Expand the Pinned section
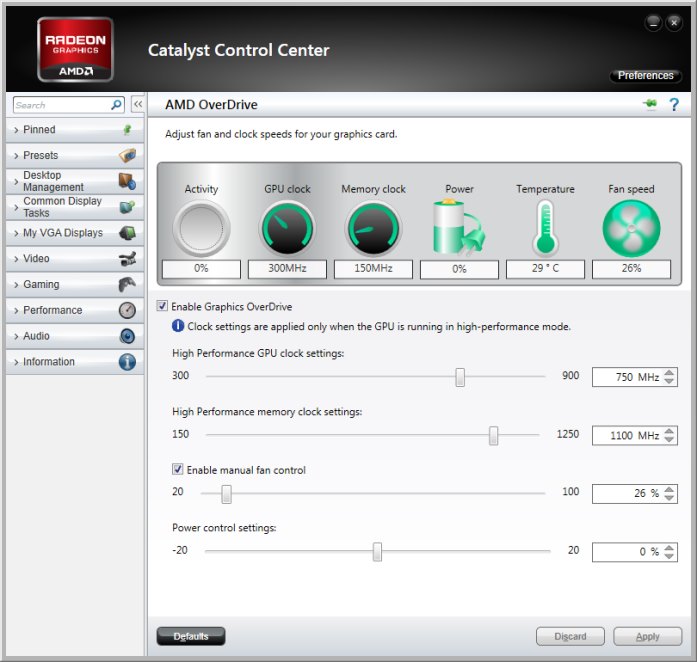The image size is (697, 662). (x=16, y=130)
